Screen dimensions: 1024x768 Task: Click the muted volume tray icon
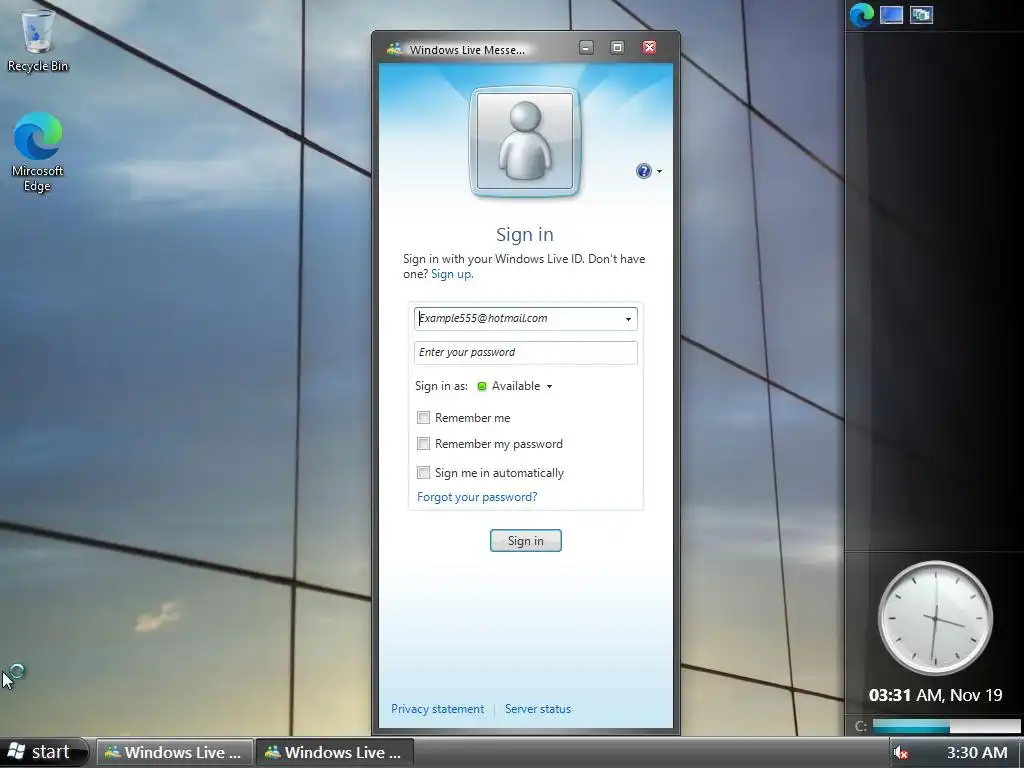coord(901,752)
